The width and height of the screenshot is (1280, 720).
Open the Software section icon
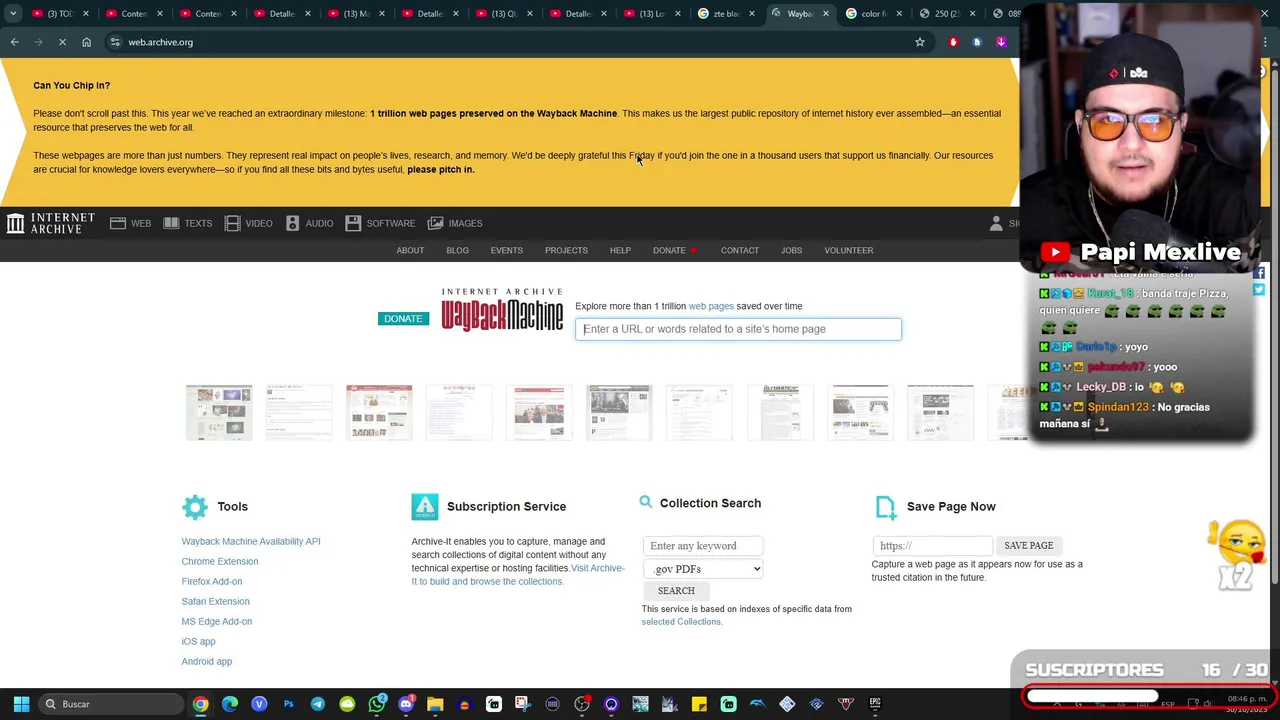(x=353, y=223)
